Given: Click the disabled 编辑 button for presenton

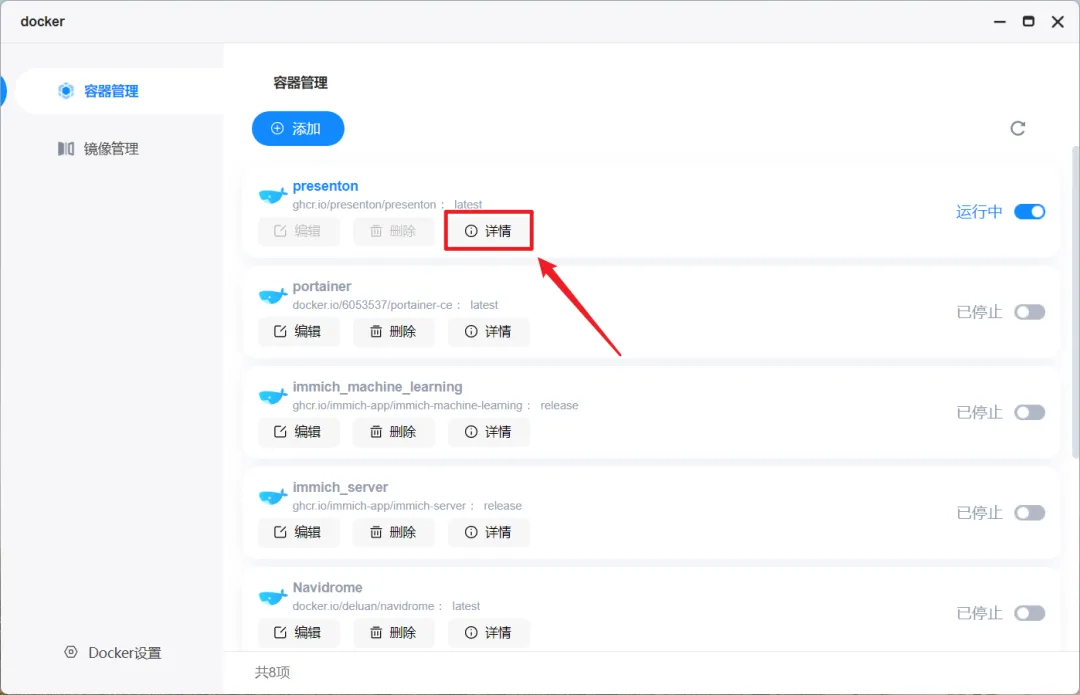Looking at the screenshot, I should [298, 231].
